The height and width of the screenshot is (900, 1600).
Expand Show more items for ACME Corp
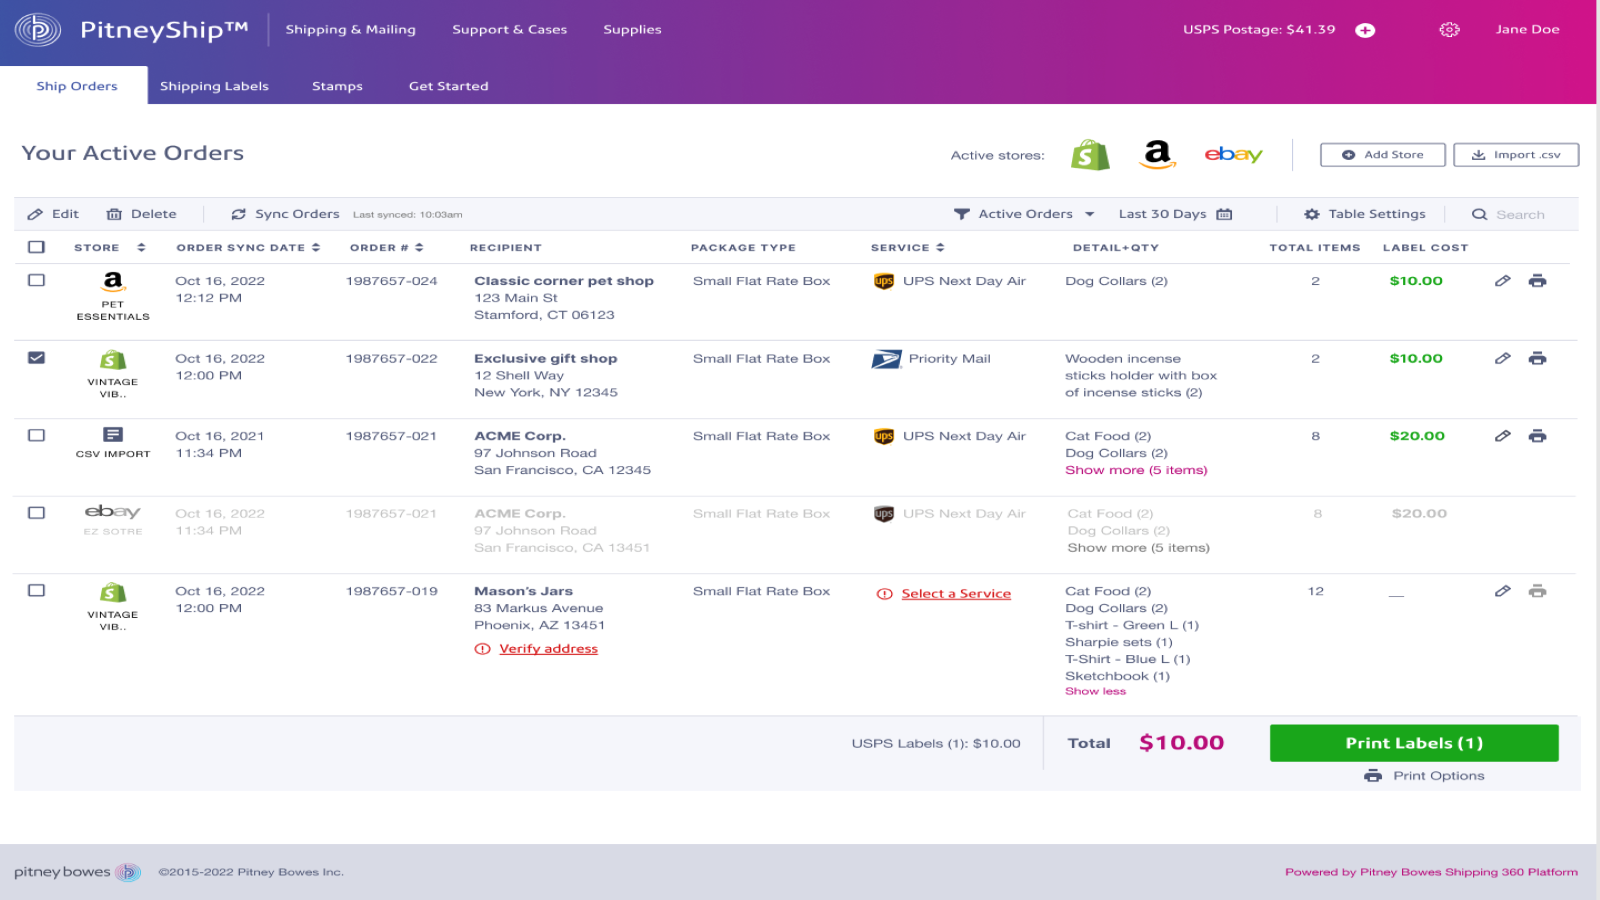[x=1136, y=469]
